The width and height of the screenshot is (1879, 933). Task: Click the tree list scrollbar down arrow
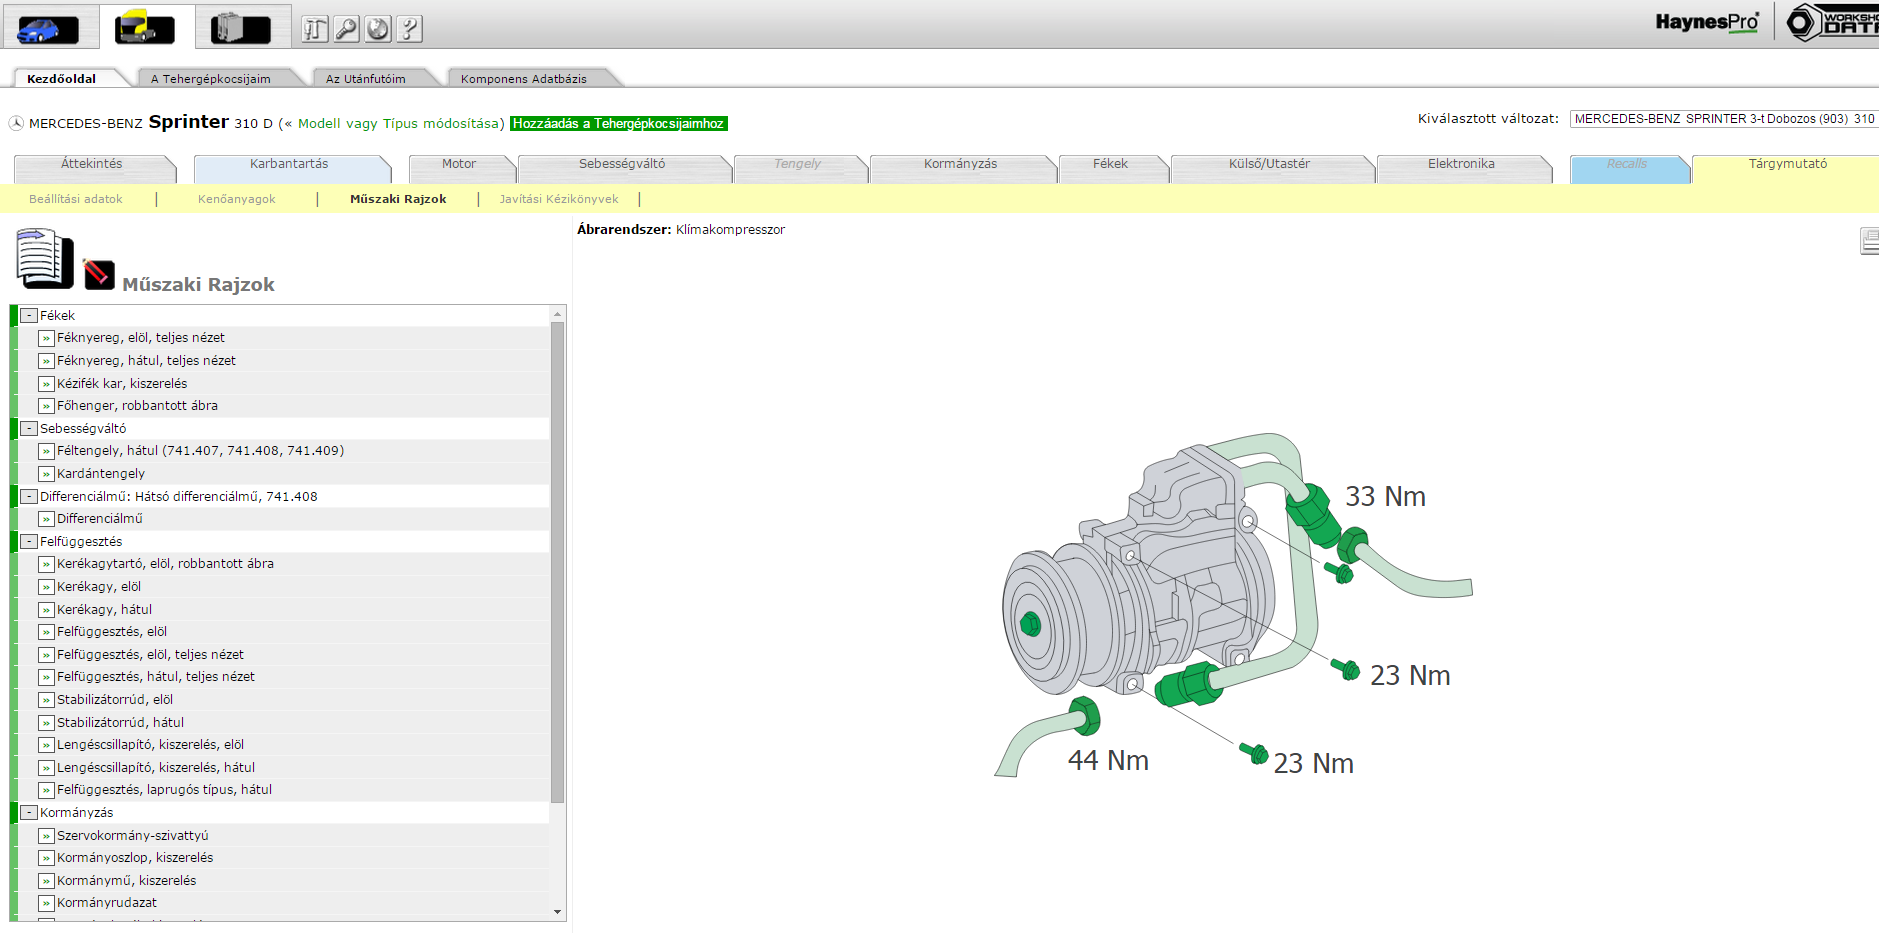[x=557, y=912]
